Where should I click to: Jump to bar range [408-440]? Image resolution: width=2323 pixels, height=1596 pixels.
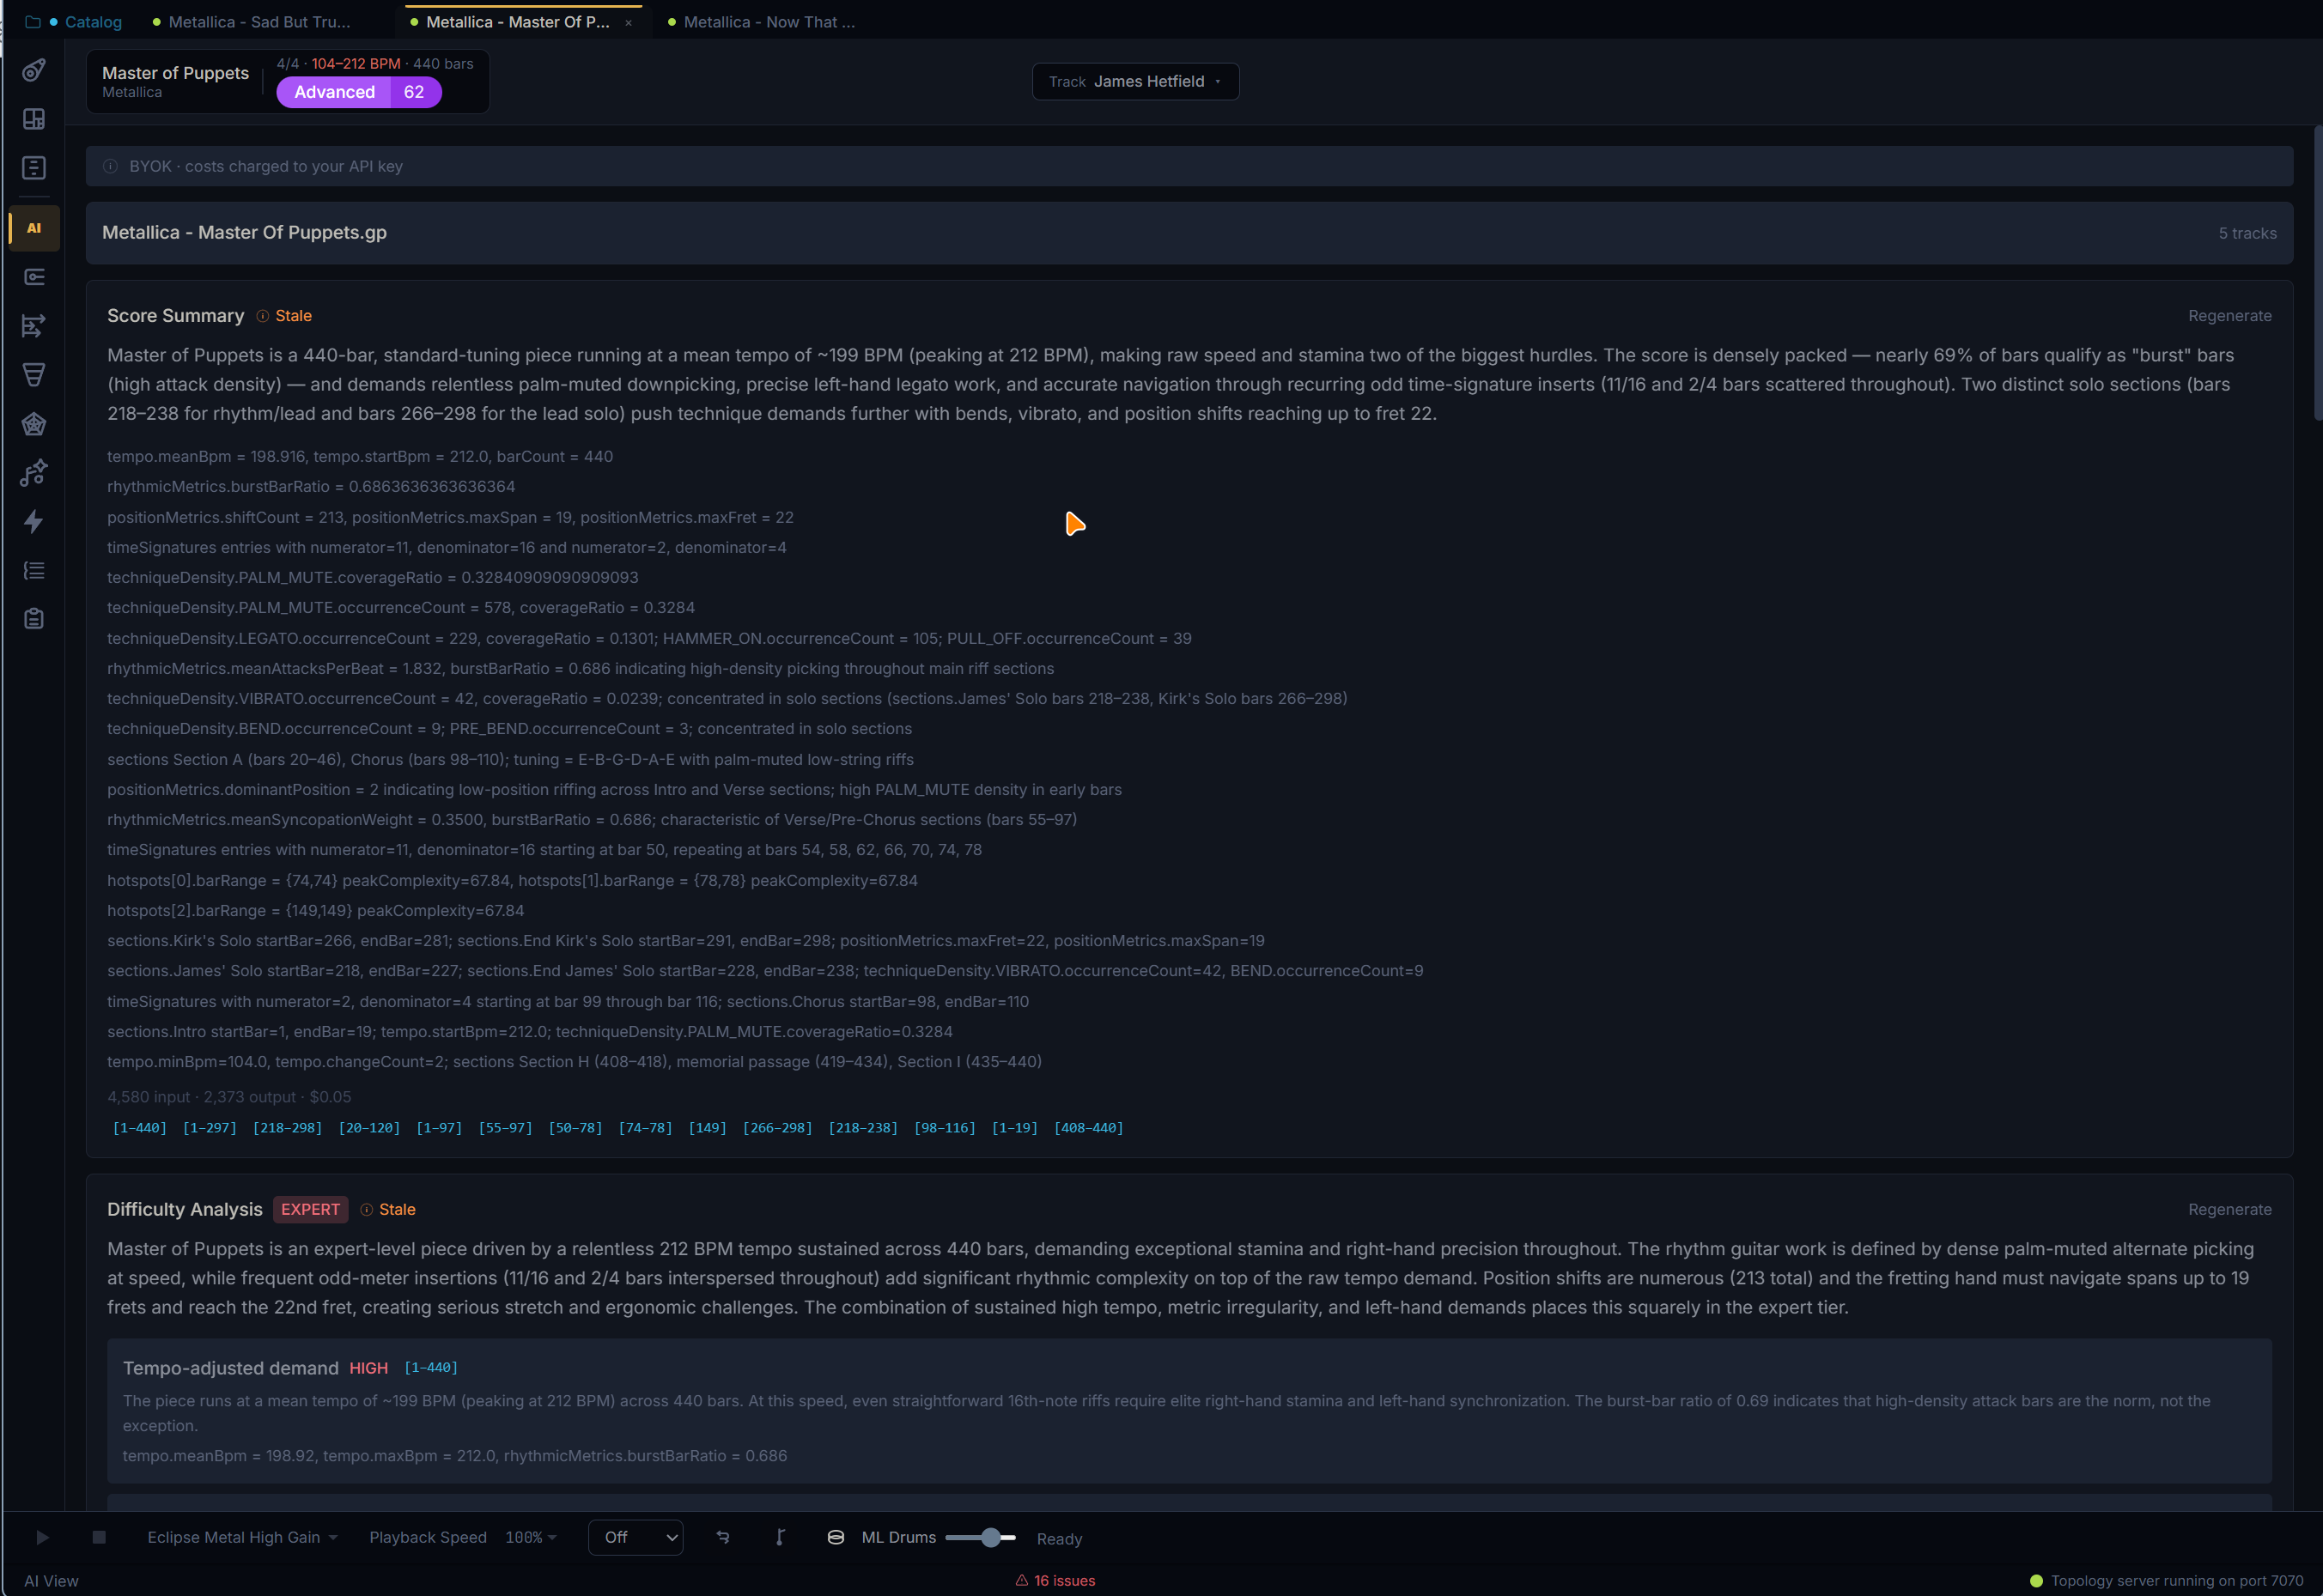[1089, 1128]
